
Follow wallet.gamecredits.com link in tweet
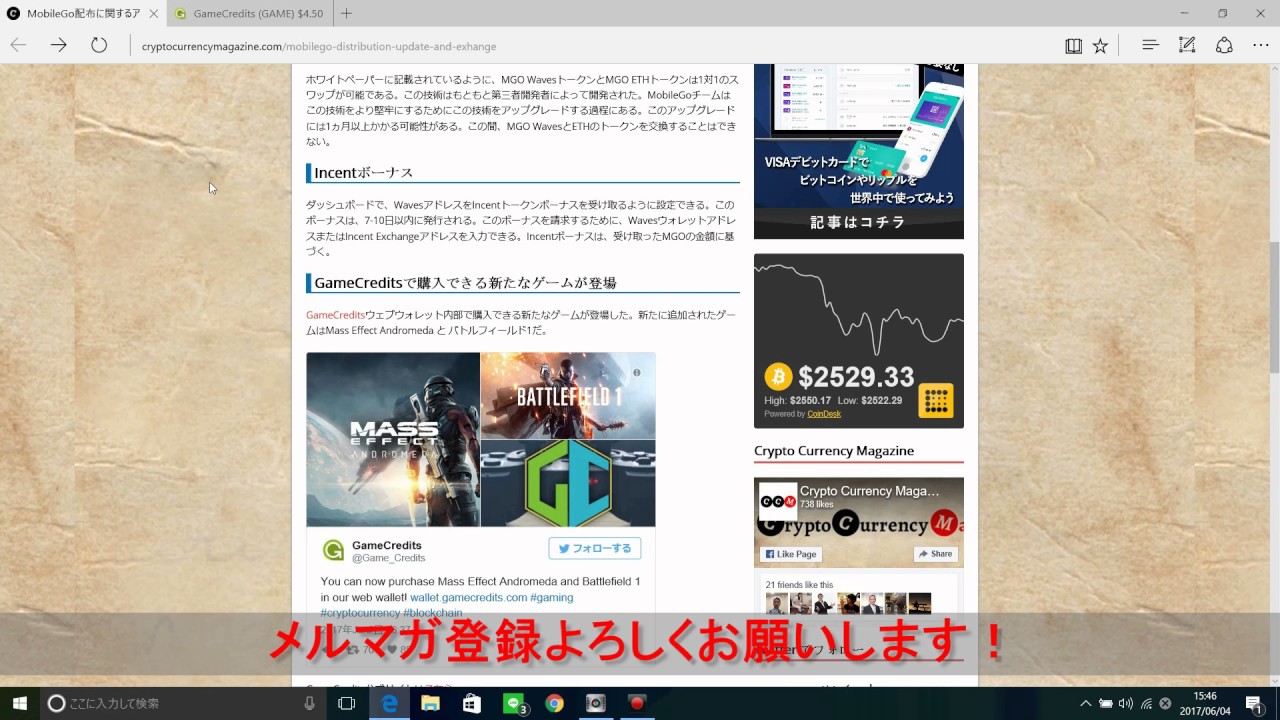tap(468, 597)
